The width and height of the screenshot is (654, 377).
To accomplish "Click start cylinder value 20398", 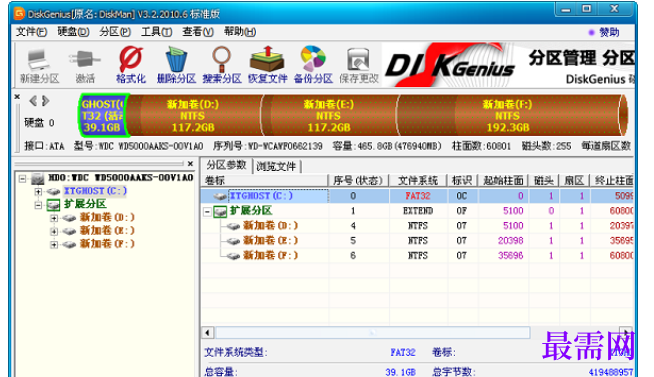I will [511, 241].
